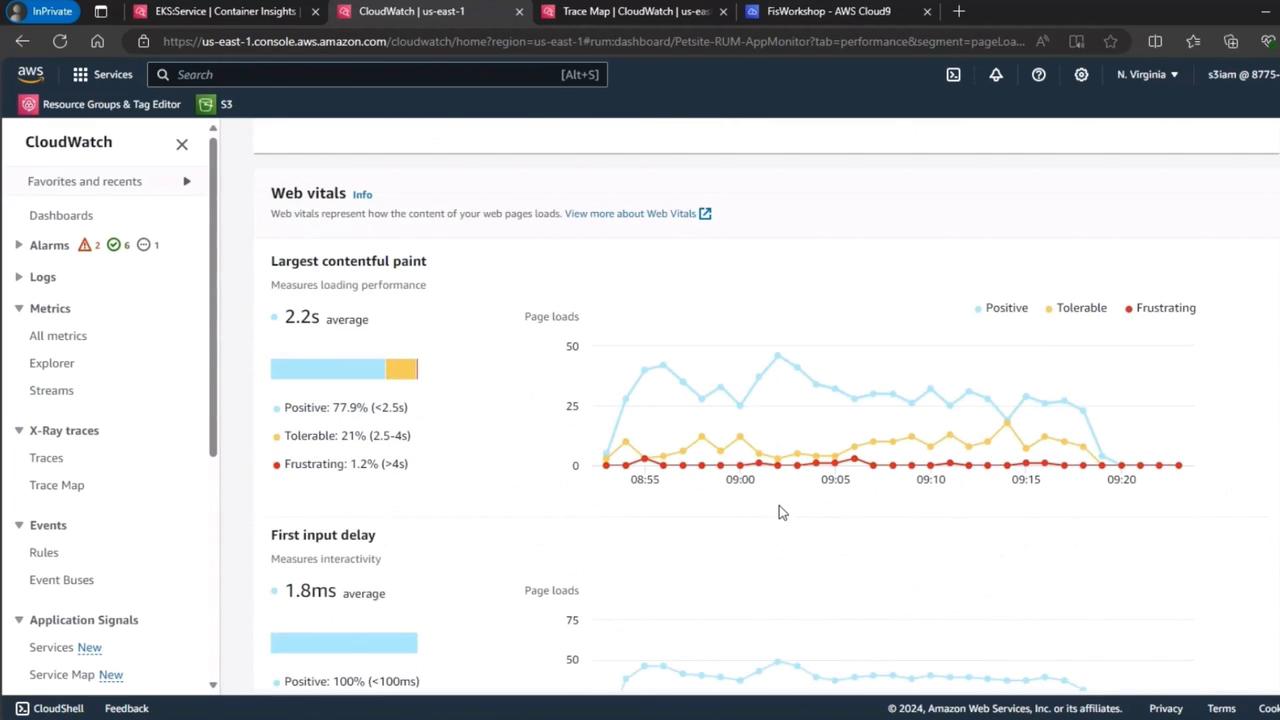1280x720 pixels.
Task: Toggle the Tolerable series in chart legend
Action: coord(1076,308)
